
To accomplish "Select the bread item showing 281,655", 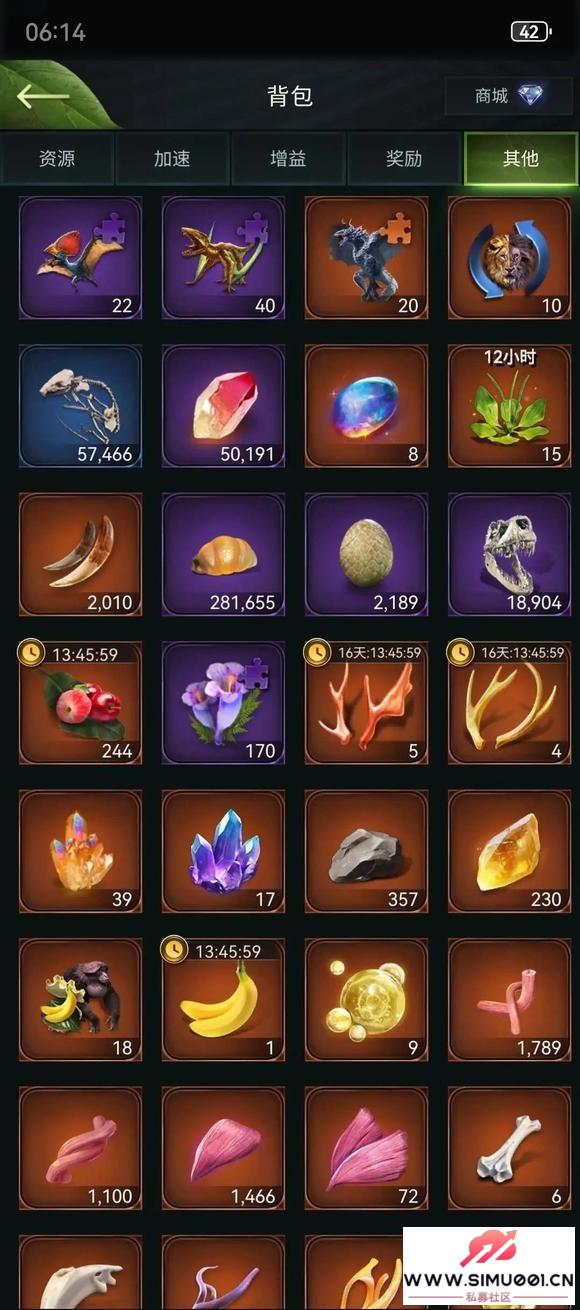I will [x=223, y=554].
